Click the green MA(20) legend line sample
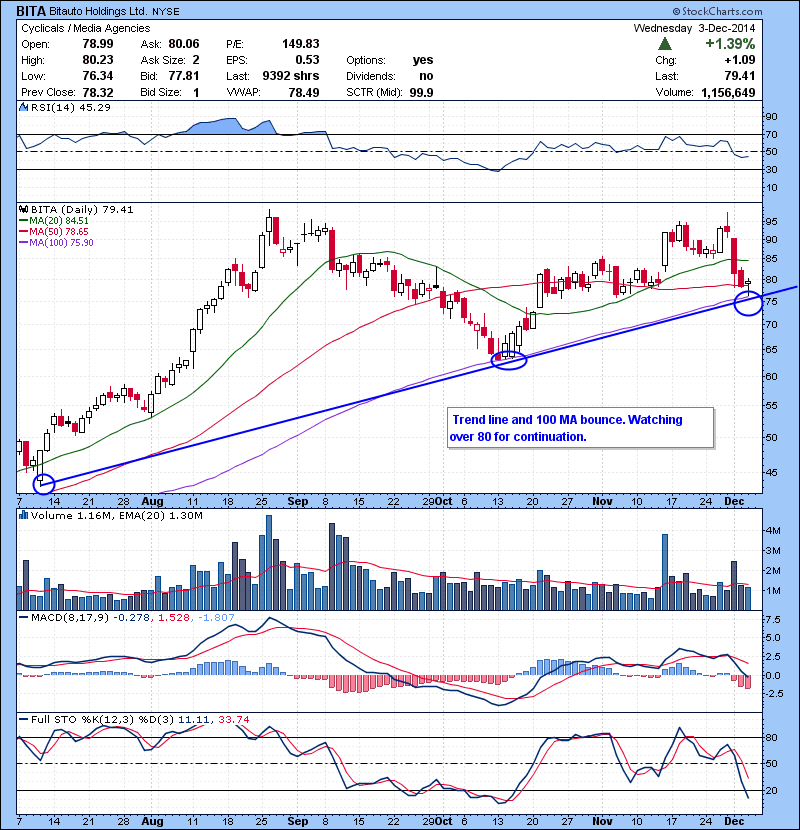 point(23,221)
